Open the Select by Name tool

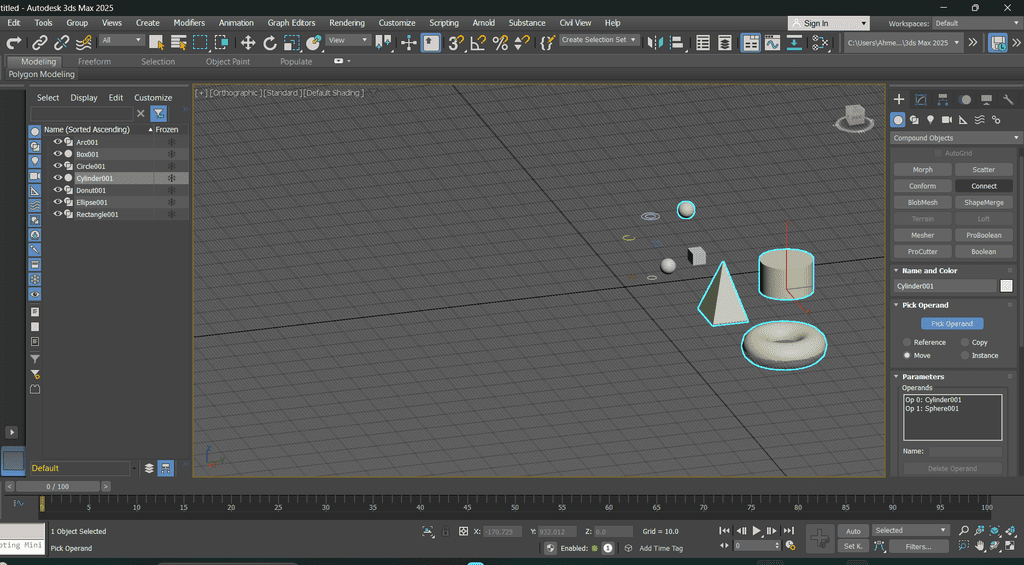[x=178, y=43]
